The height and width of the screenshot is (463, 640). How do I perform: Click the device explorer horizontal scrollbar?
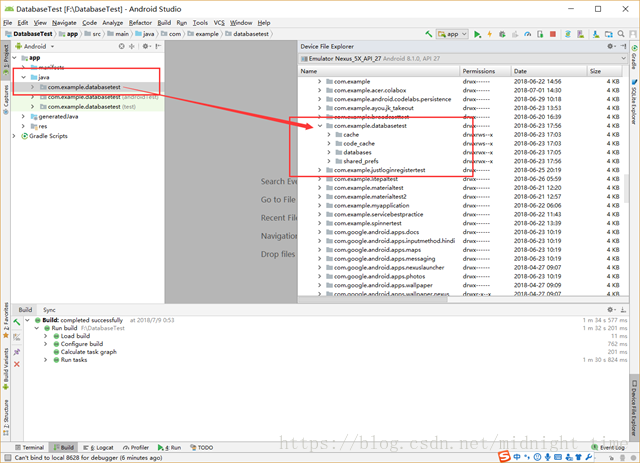(373, 300)
